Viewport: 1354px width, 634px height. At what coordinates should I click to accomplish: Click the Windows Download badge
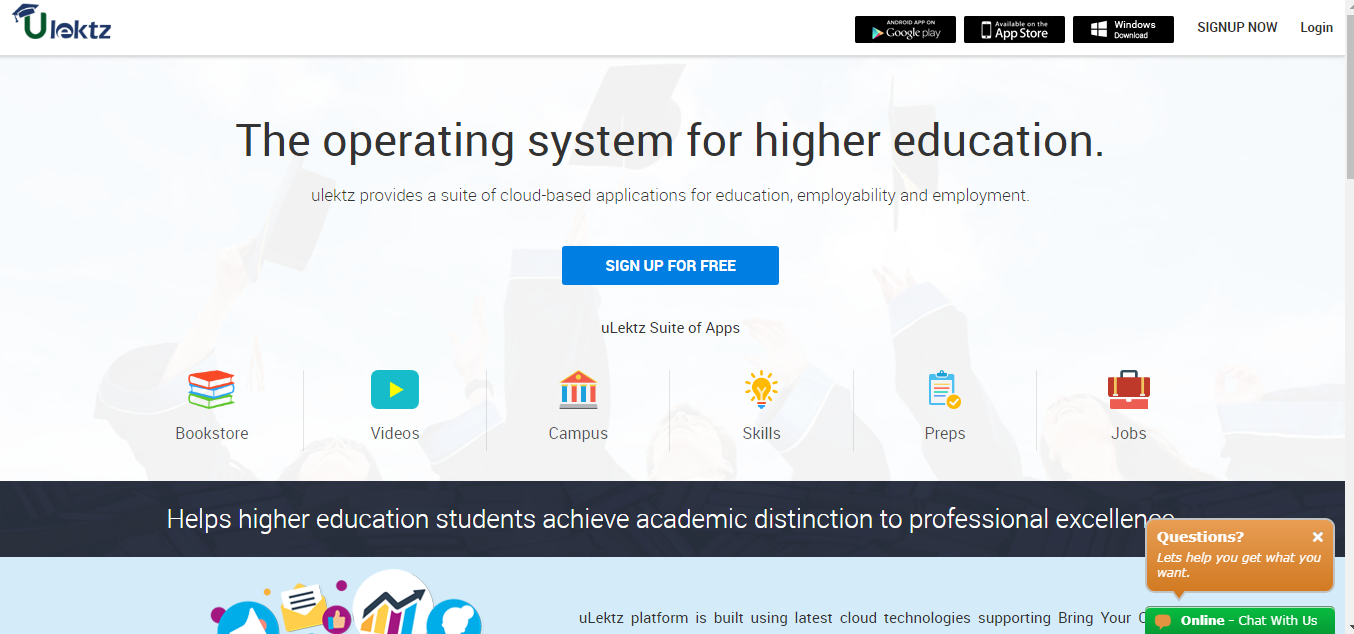[x=1123, y=29]
